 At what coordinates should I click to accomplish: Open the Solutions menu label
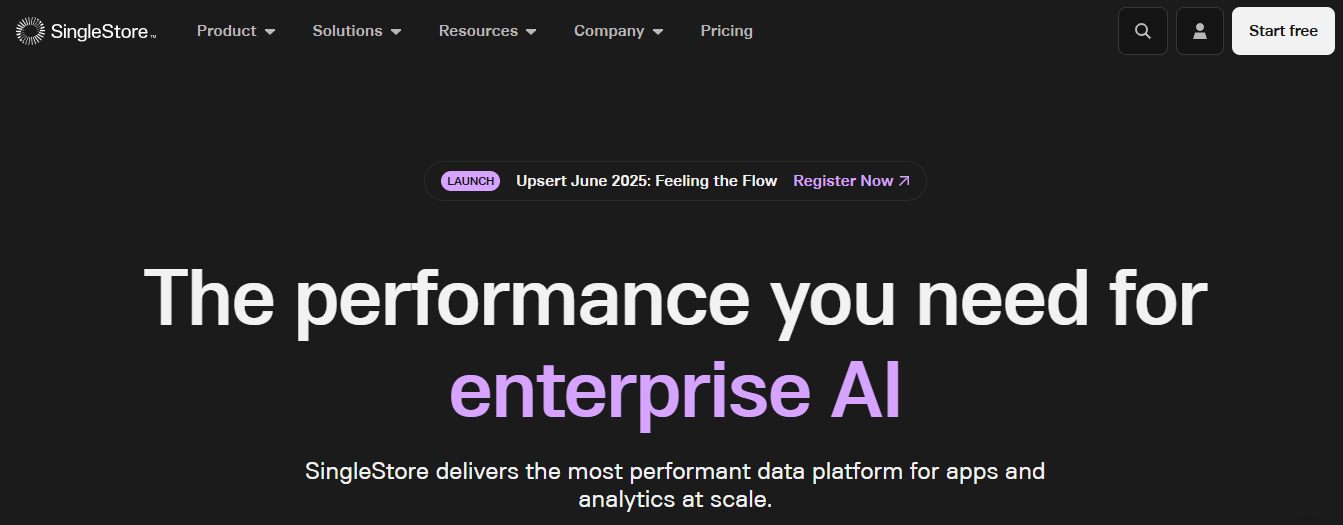tap(347, 31)
